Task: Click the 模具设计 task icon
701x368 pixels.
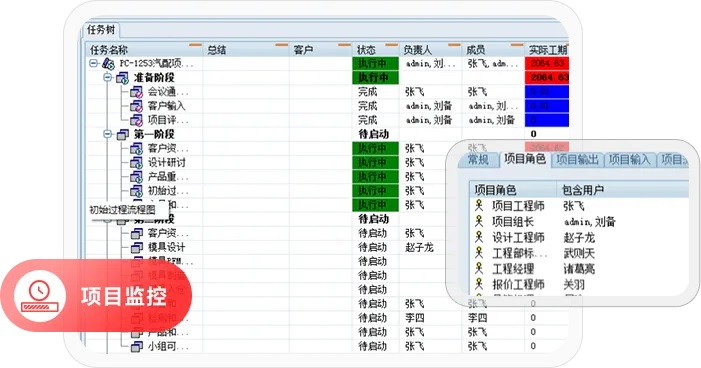Action: coord(137,247)
